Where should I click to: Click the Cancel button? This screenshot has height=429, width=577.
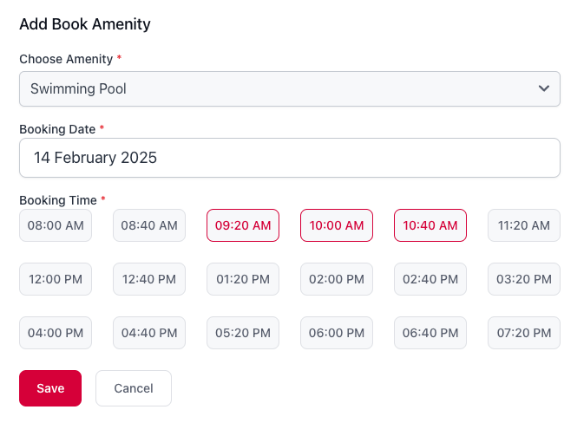click(134, 388)
